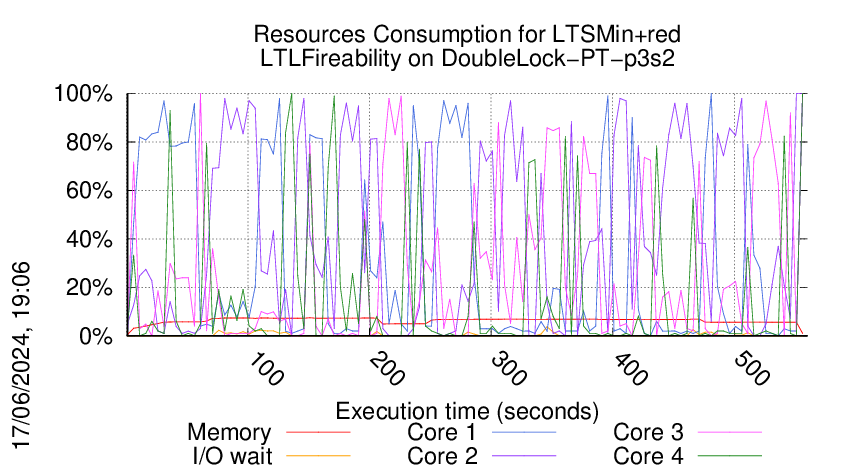Screen dimensions: 850x475
Task: Click the 100% y-axis label
Action: pyautogui.click(x=83, y=94)
